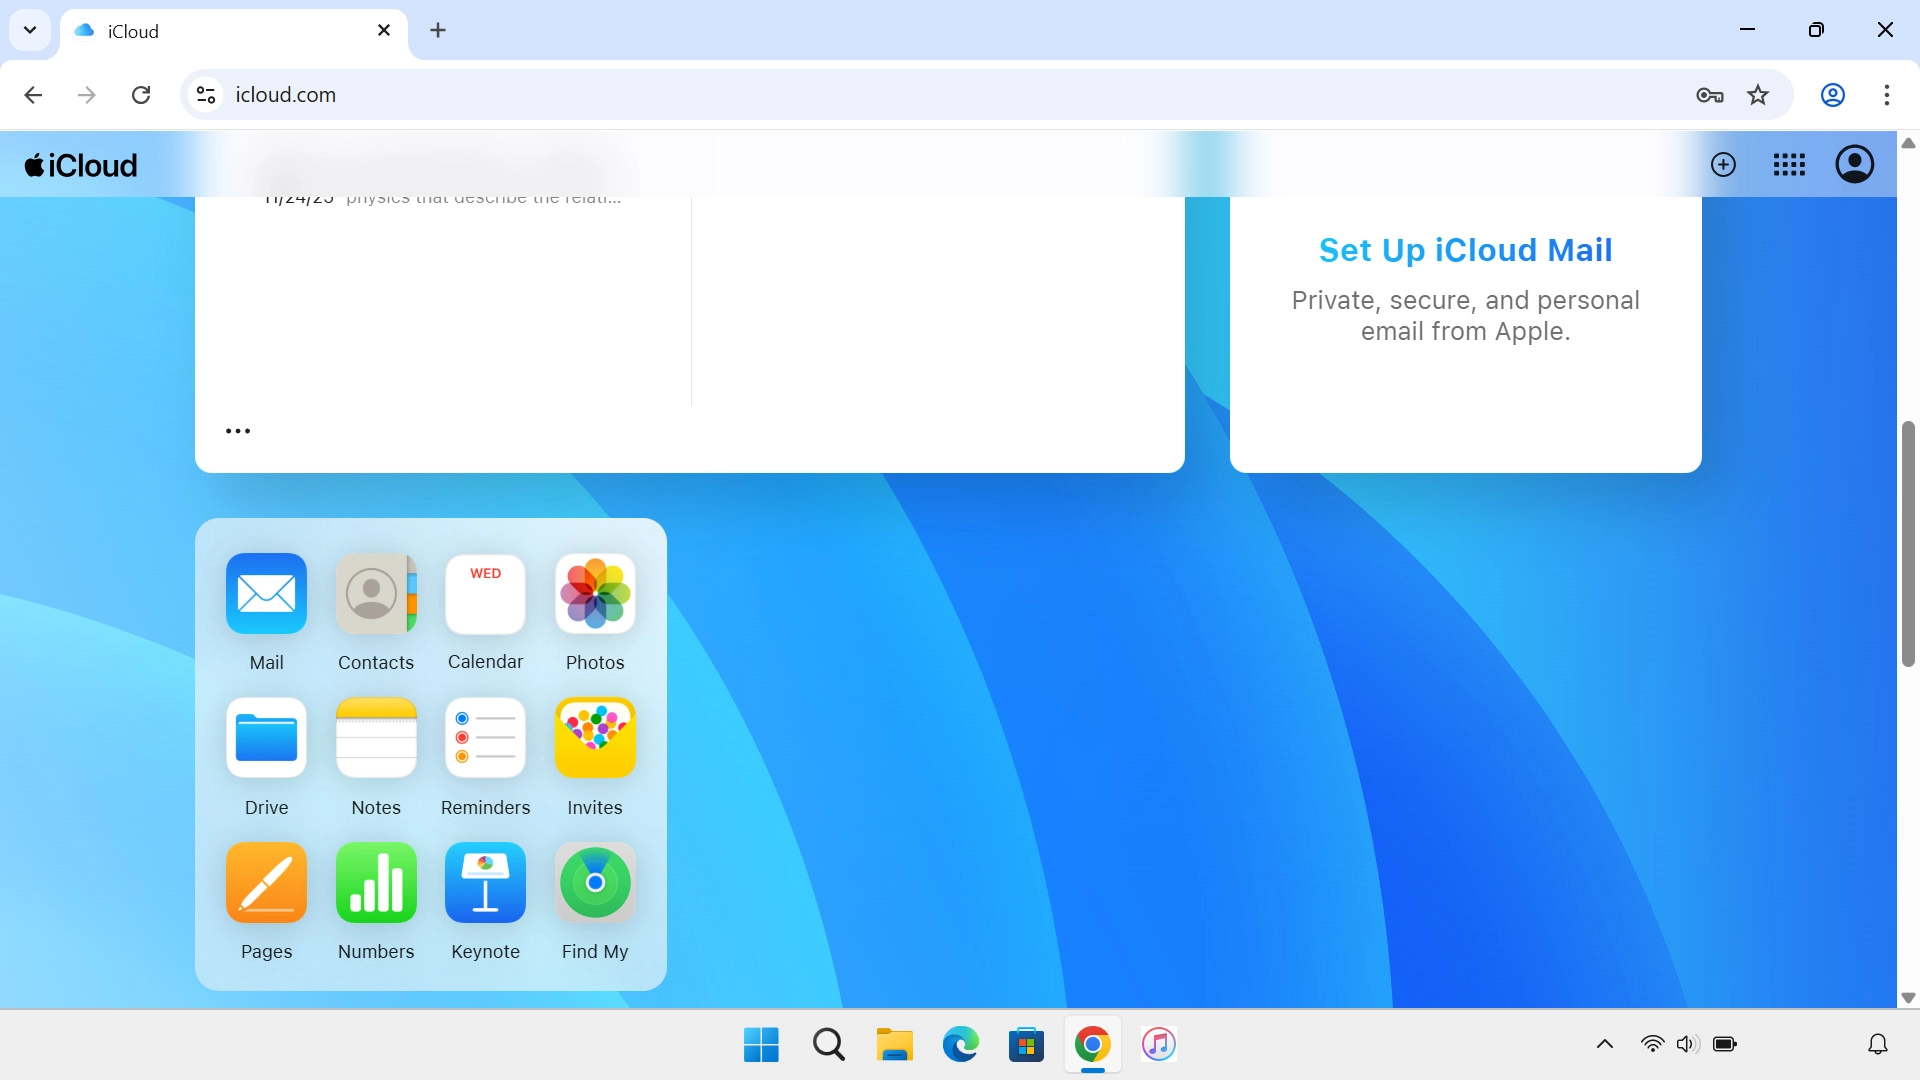Open the Photos app
The image size is (1920, 1080).
[594, 594]
